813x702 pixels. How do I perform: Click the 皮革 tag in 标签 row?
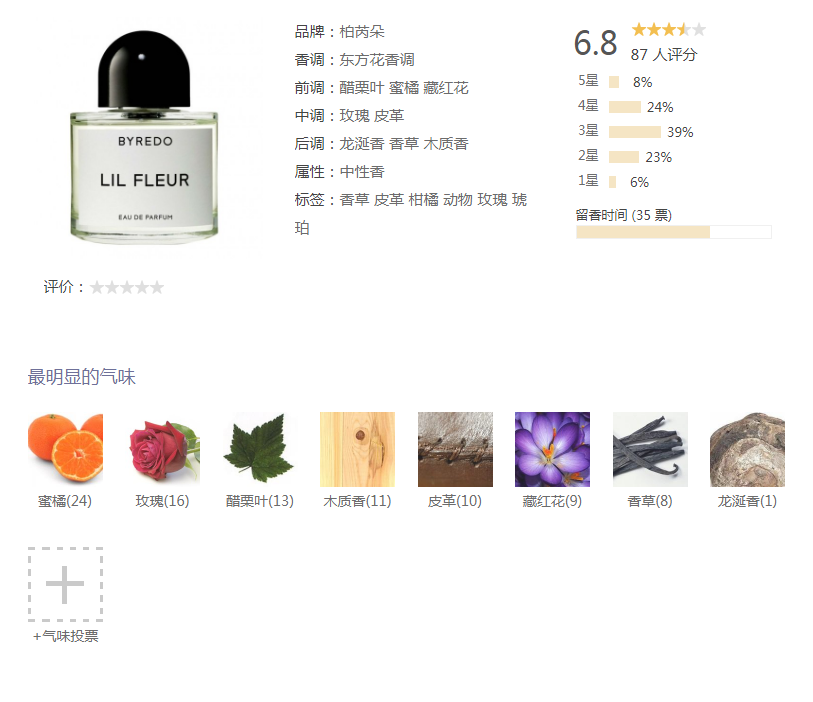(x=389, y=200)
